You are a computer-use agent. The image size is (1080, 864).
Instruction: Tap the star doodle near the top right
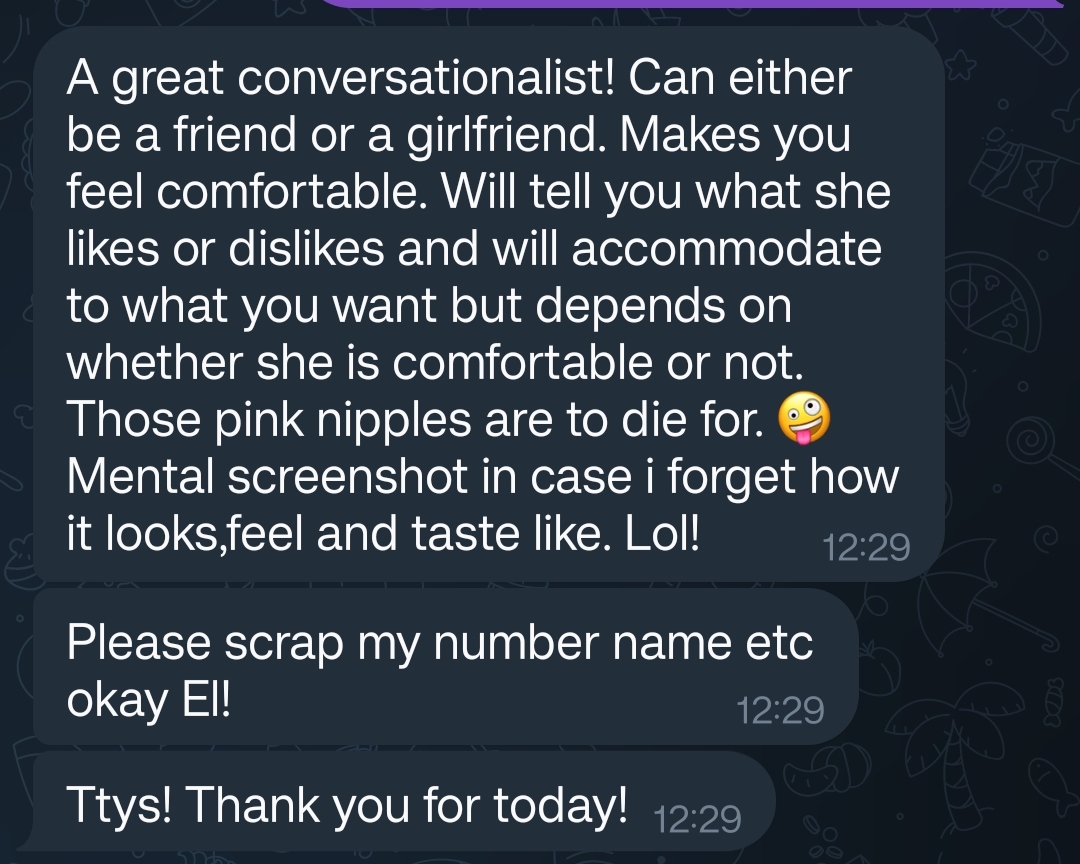point(962,66)
